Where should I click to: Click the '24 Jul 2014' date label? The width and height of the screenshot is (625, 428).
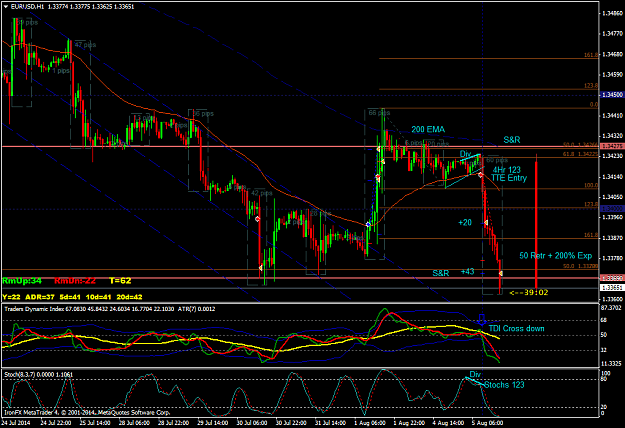16,422
